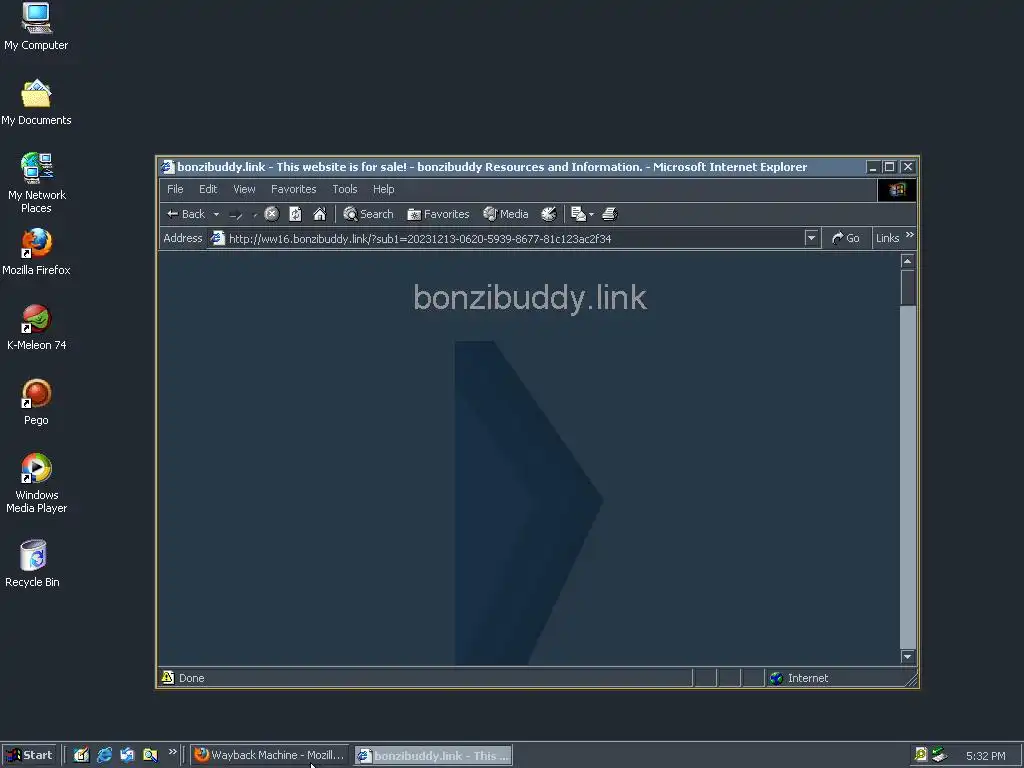Click the bonzibuddy.link taskbar button
This screenshot has width=1024, height=768.
[x=434, y=756]
